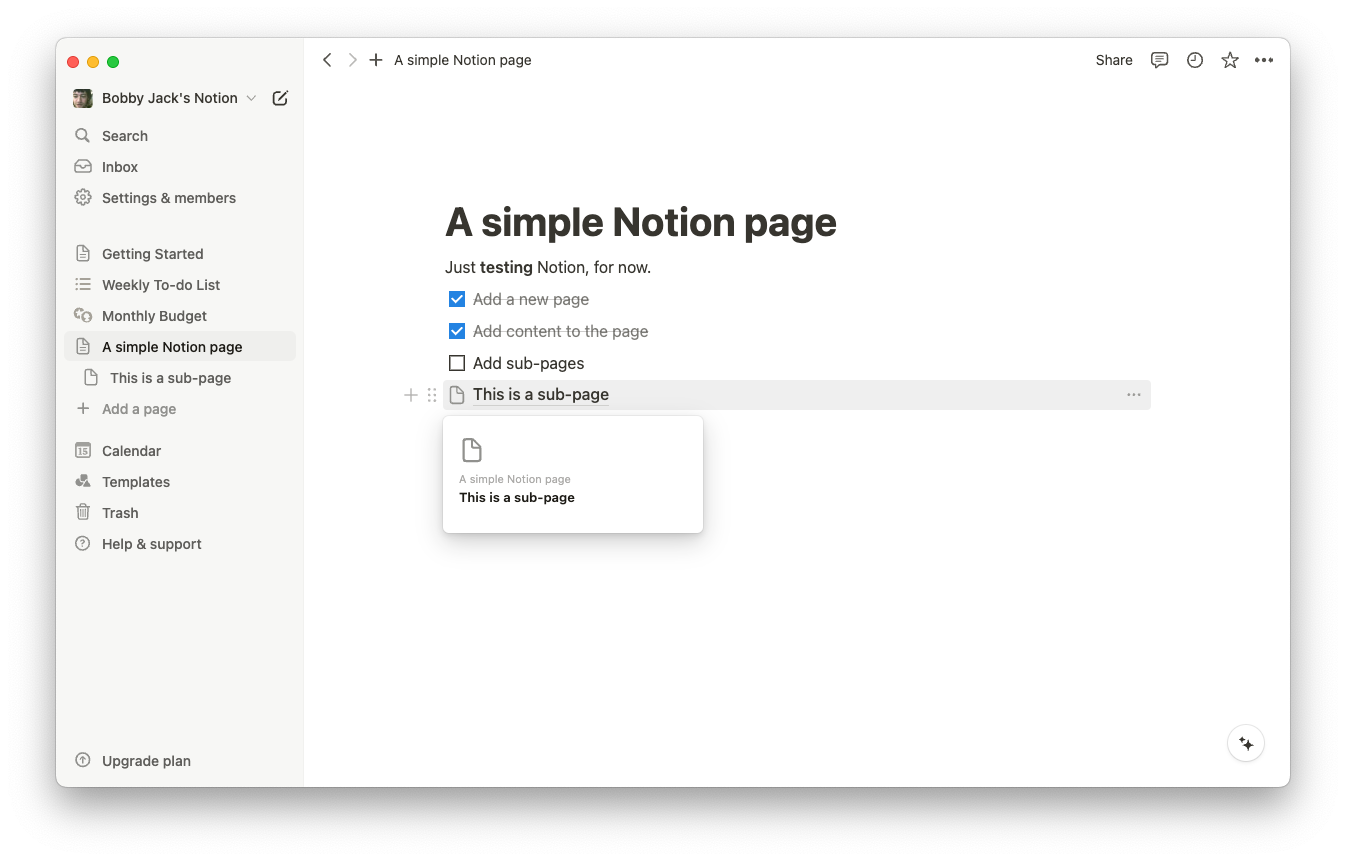The height and width of the screenshot is (861, 1346).
Task: Open the three-dot page menu at top right
Action: click(x=1264, y=60)
